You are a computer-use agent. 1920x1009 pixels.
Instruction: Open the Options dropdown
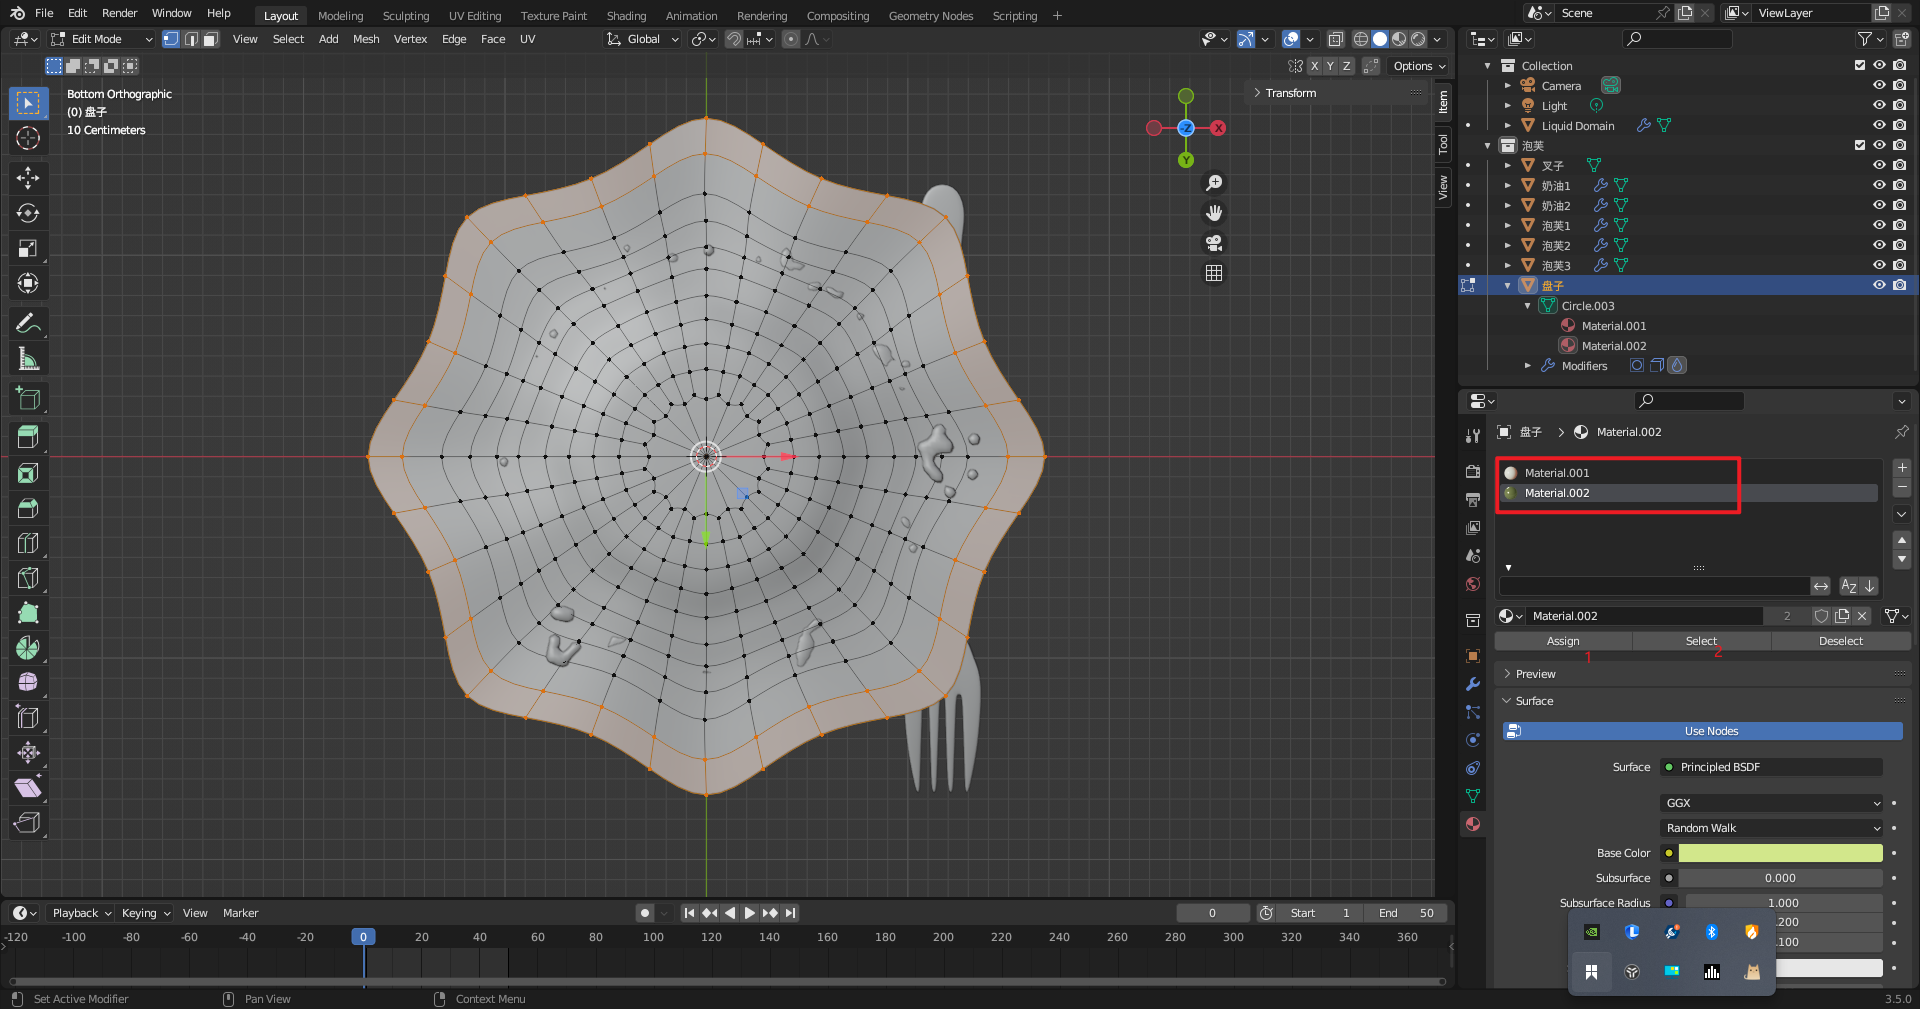[x=1419, y=66]
